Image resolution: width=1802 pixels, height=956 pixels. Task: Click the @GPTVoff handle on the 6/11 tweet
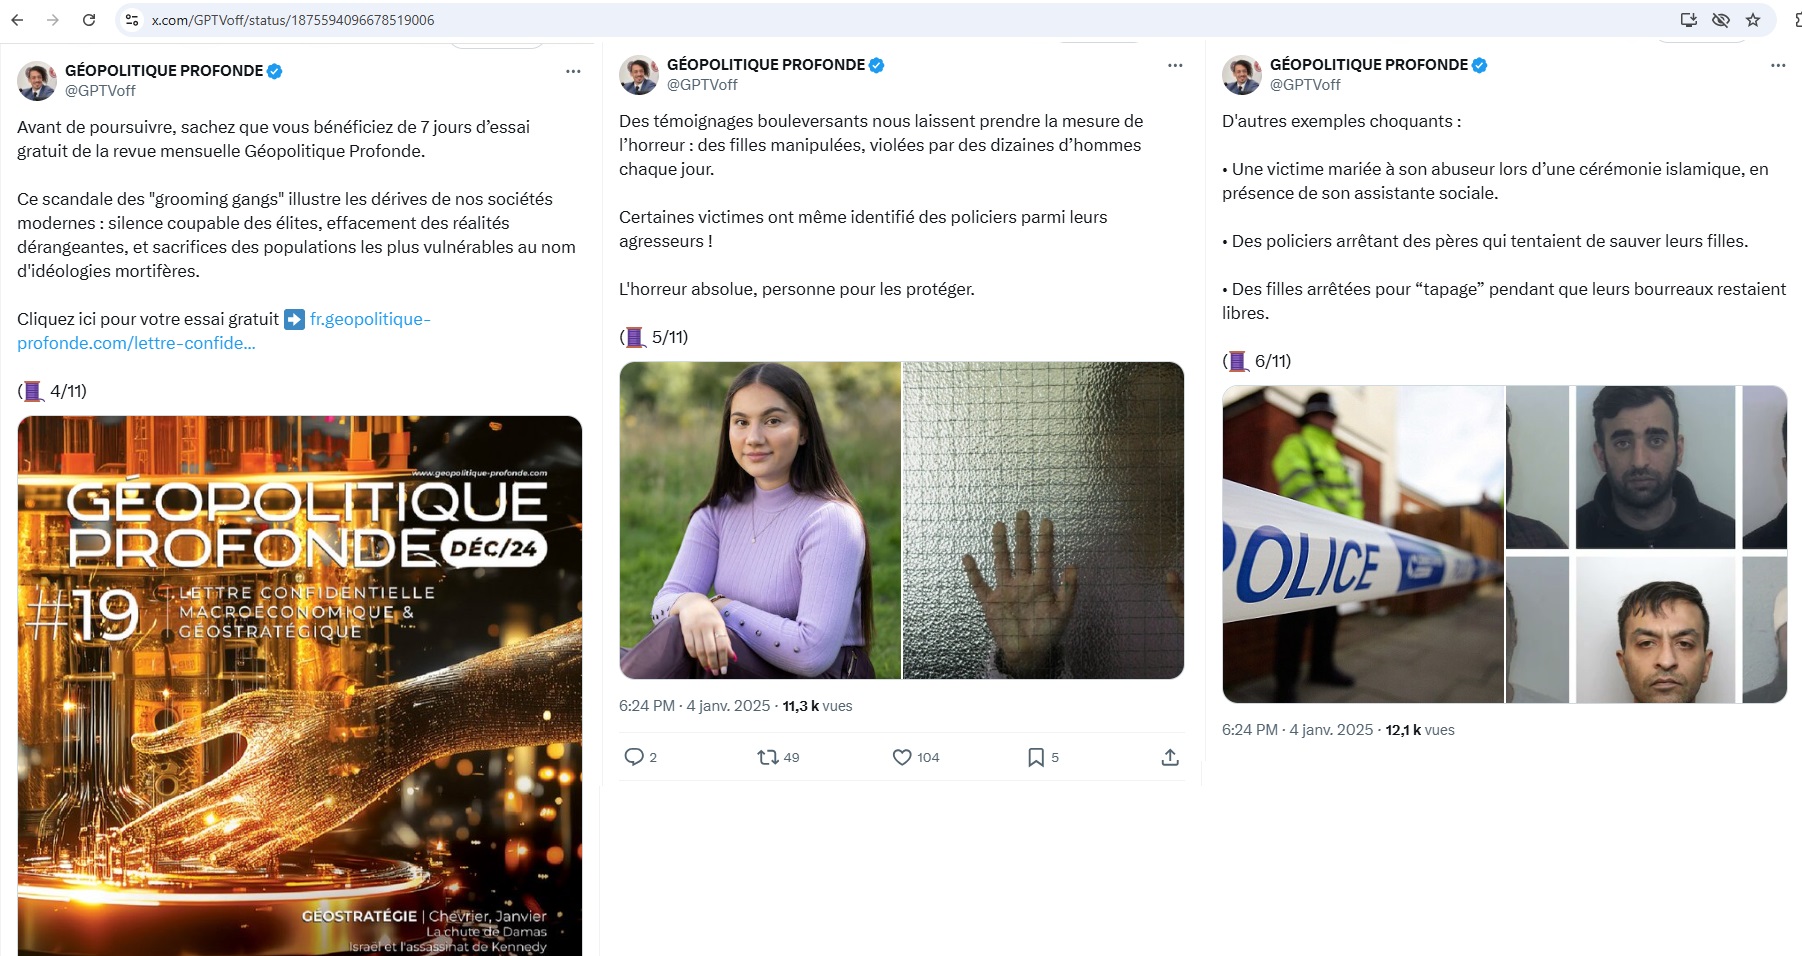[x=1305, y=85]
